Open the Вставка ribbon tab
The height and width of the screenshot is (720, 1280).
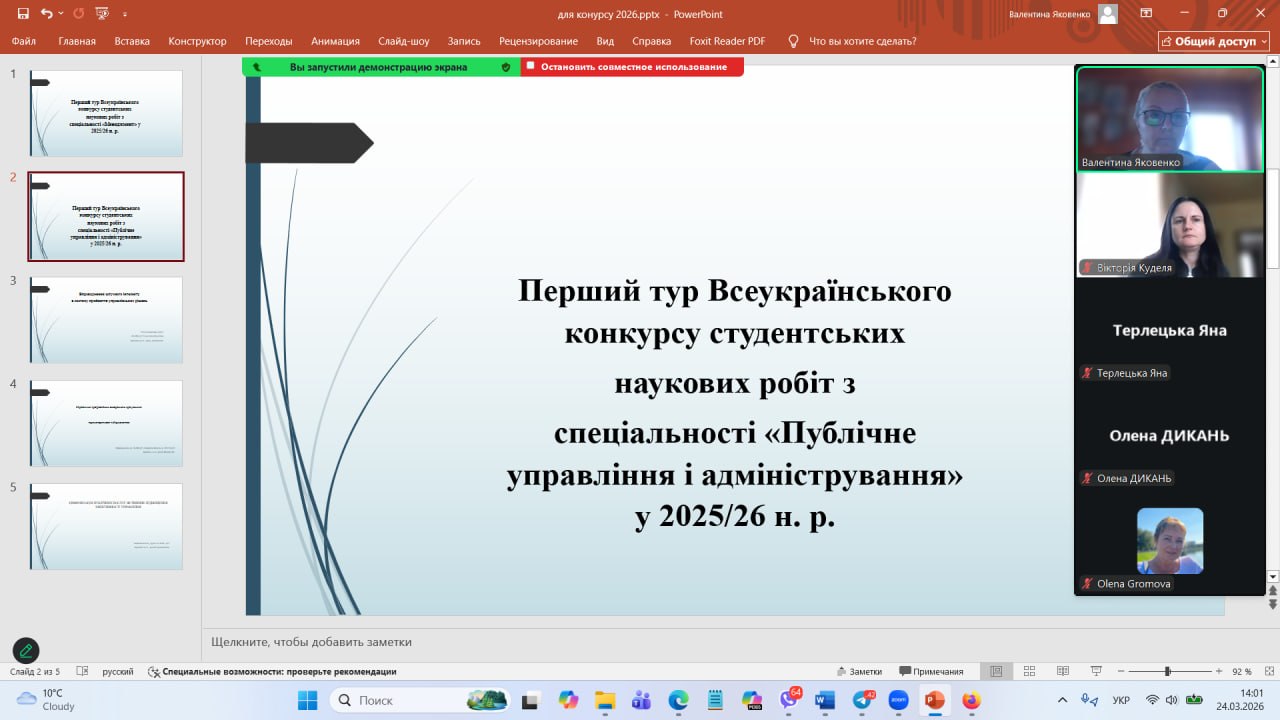pos(132,41)
